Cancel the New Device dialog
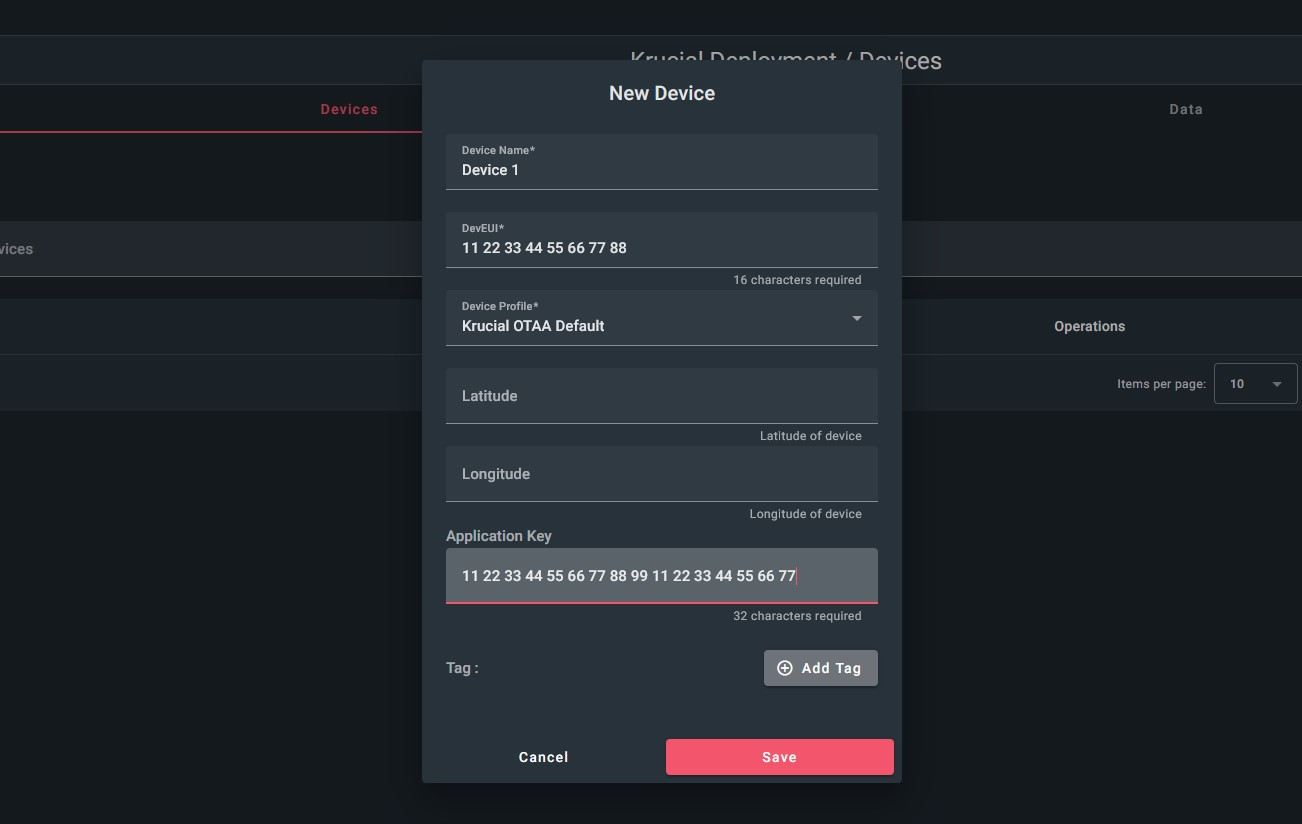The image size is (1302, 824). click(543, 757)
